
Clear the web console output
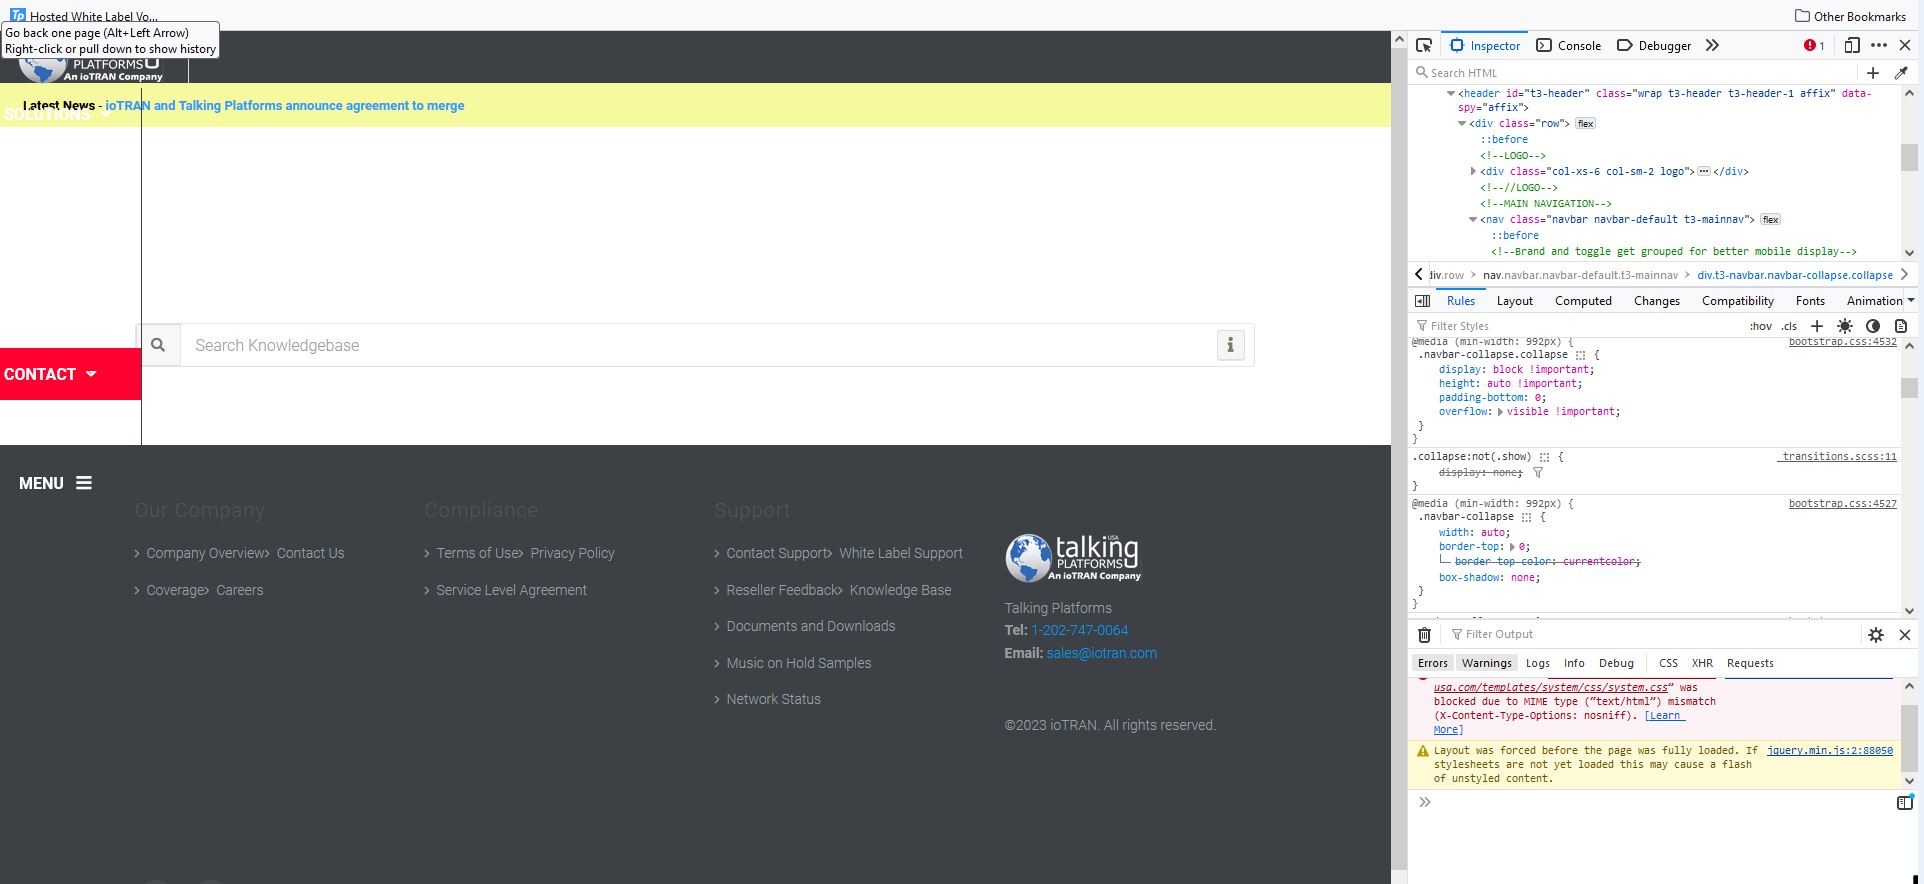pyautogui.click(x=1424, y=634)
